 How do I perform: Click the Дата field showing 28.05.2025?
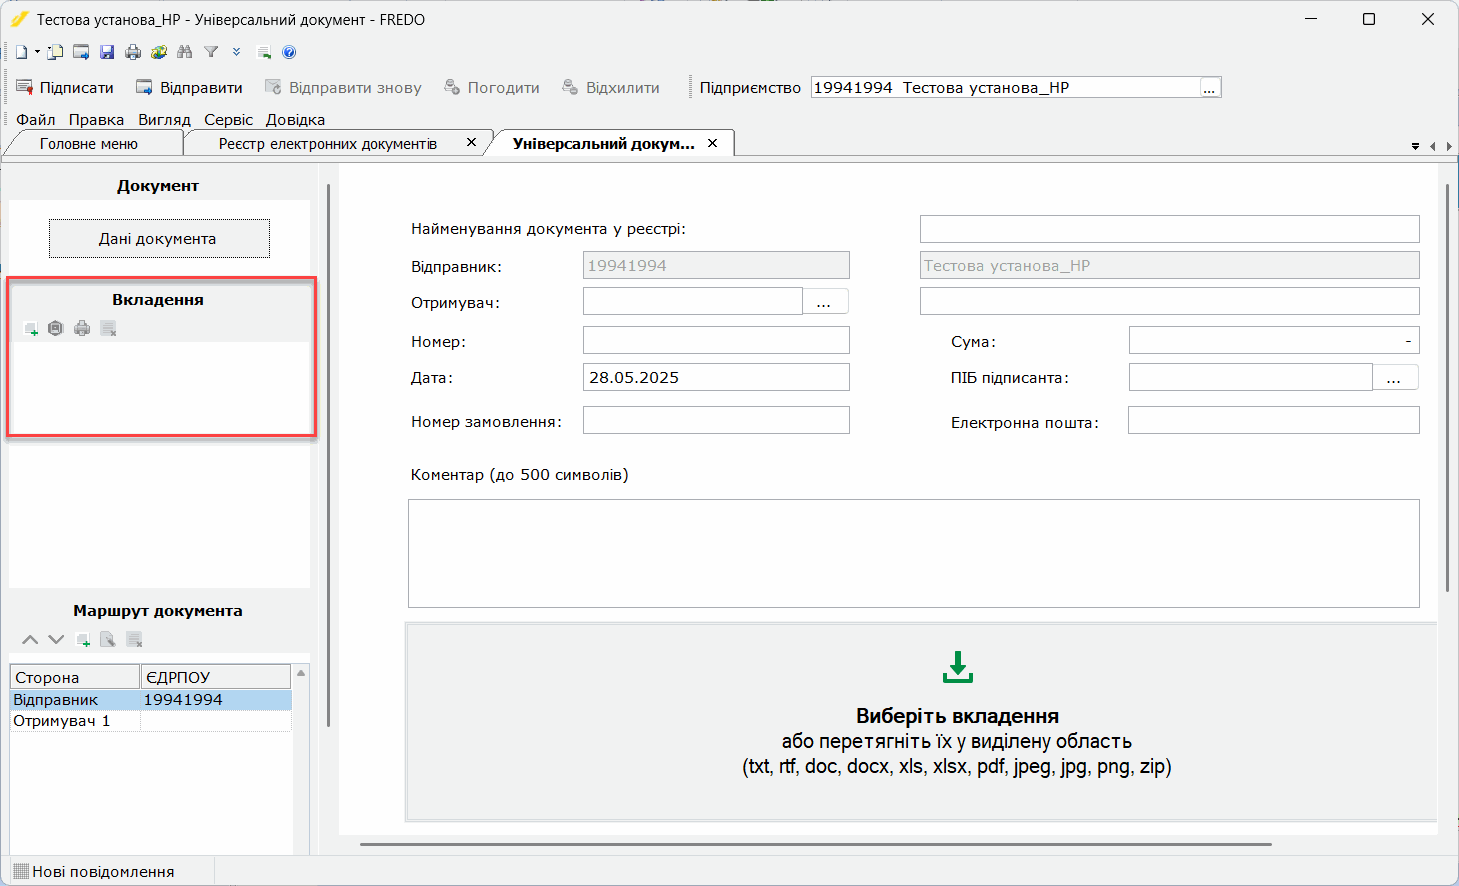[716, 377]
